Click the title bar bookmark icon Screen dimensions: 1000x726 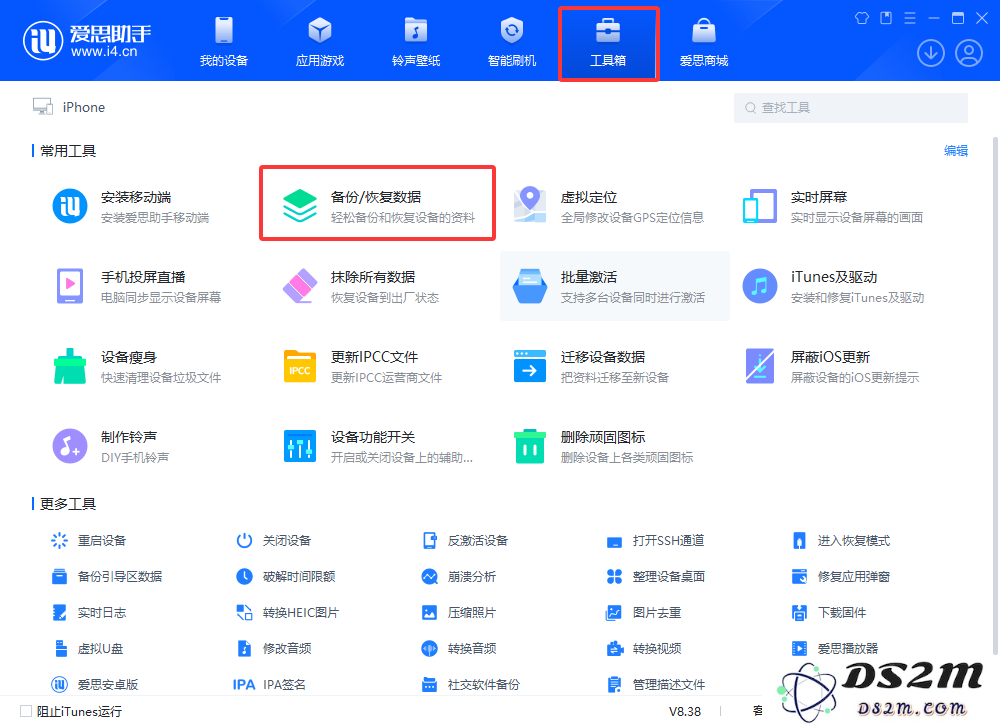(886, 18)
